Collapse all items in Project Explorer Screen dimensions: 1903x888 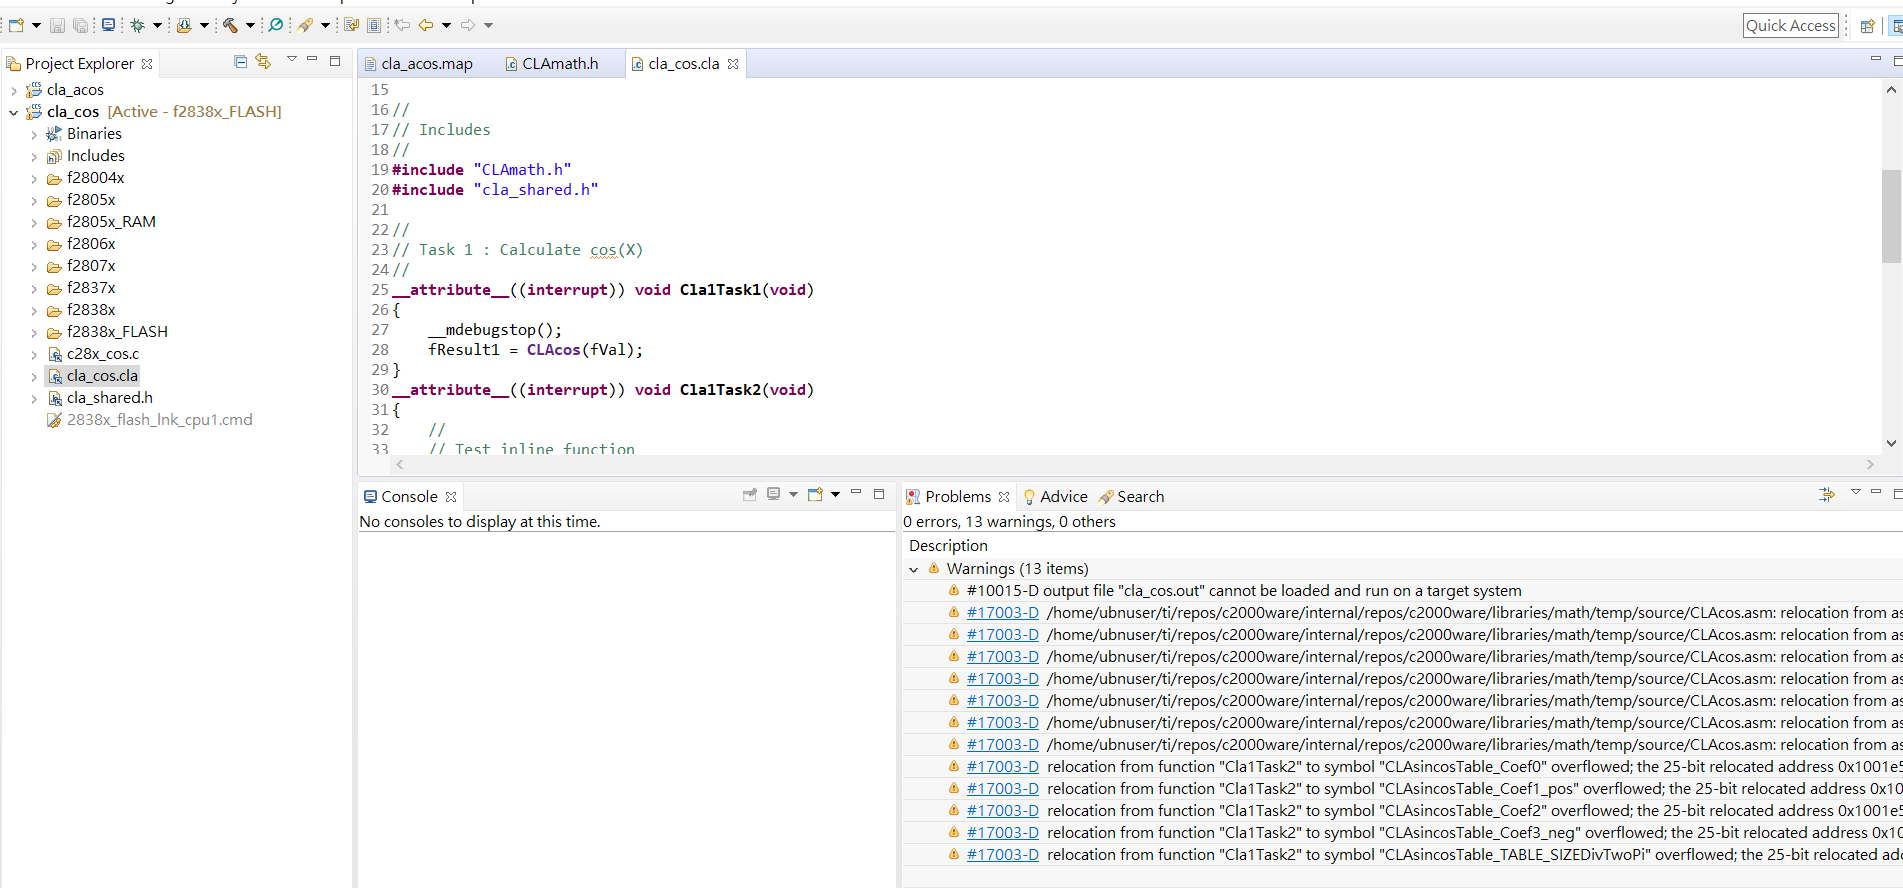[240, 62]
